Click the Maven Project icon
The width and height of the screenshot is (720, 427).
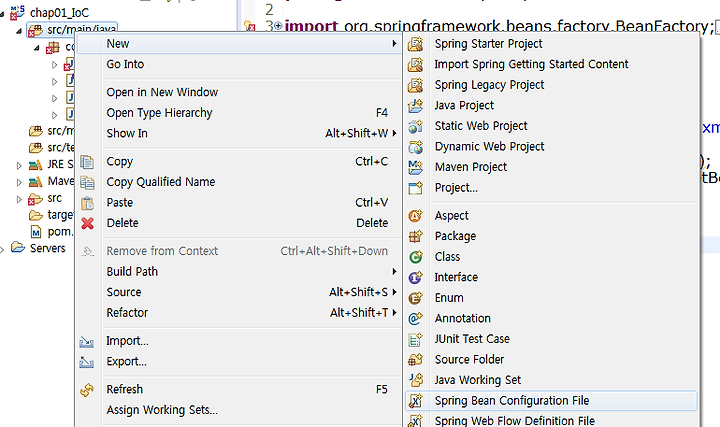416,167
